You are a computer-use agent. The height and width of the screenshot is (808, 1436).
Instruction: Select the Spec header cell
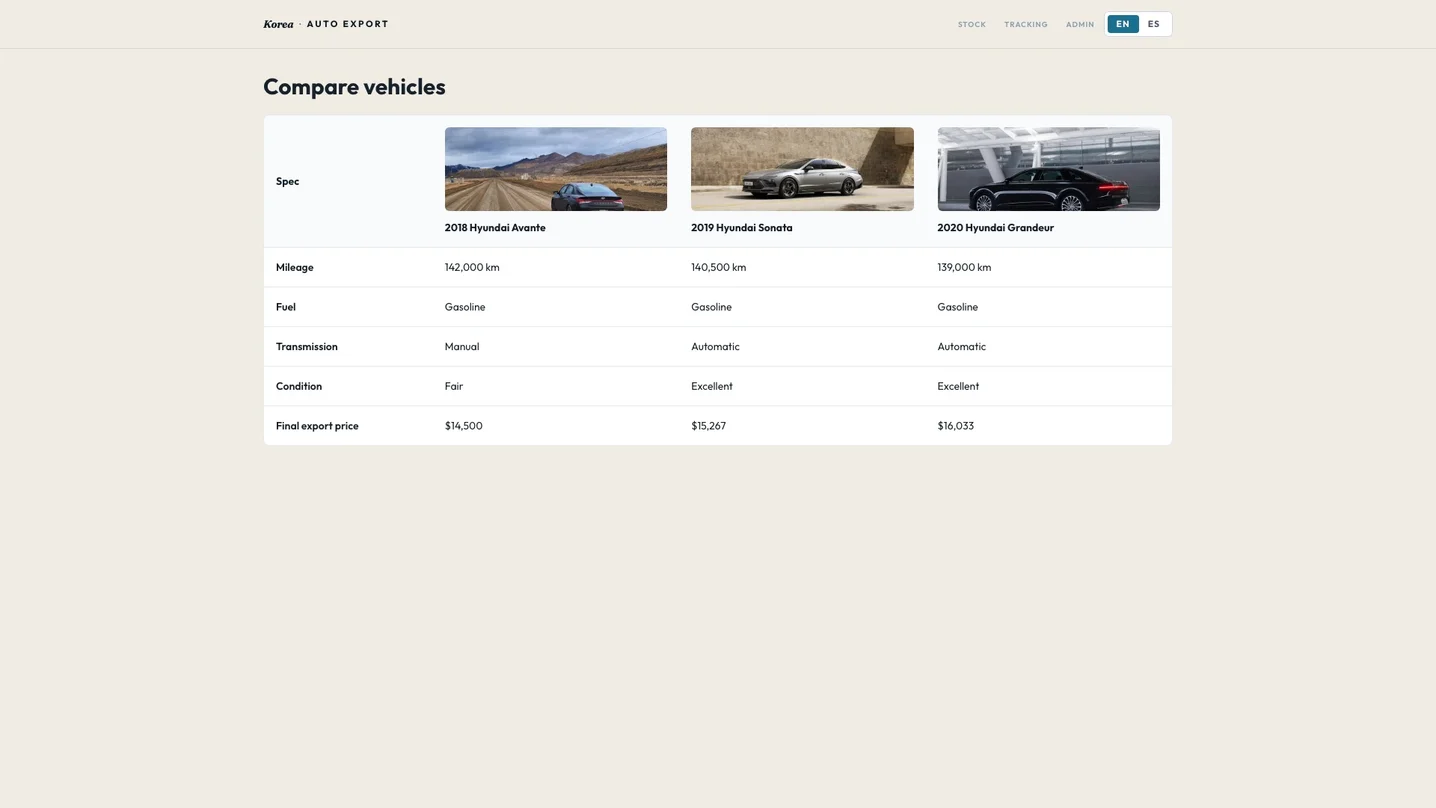click(x=288, y=182)
